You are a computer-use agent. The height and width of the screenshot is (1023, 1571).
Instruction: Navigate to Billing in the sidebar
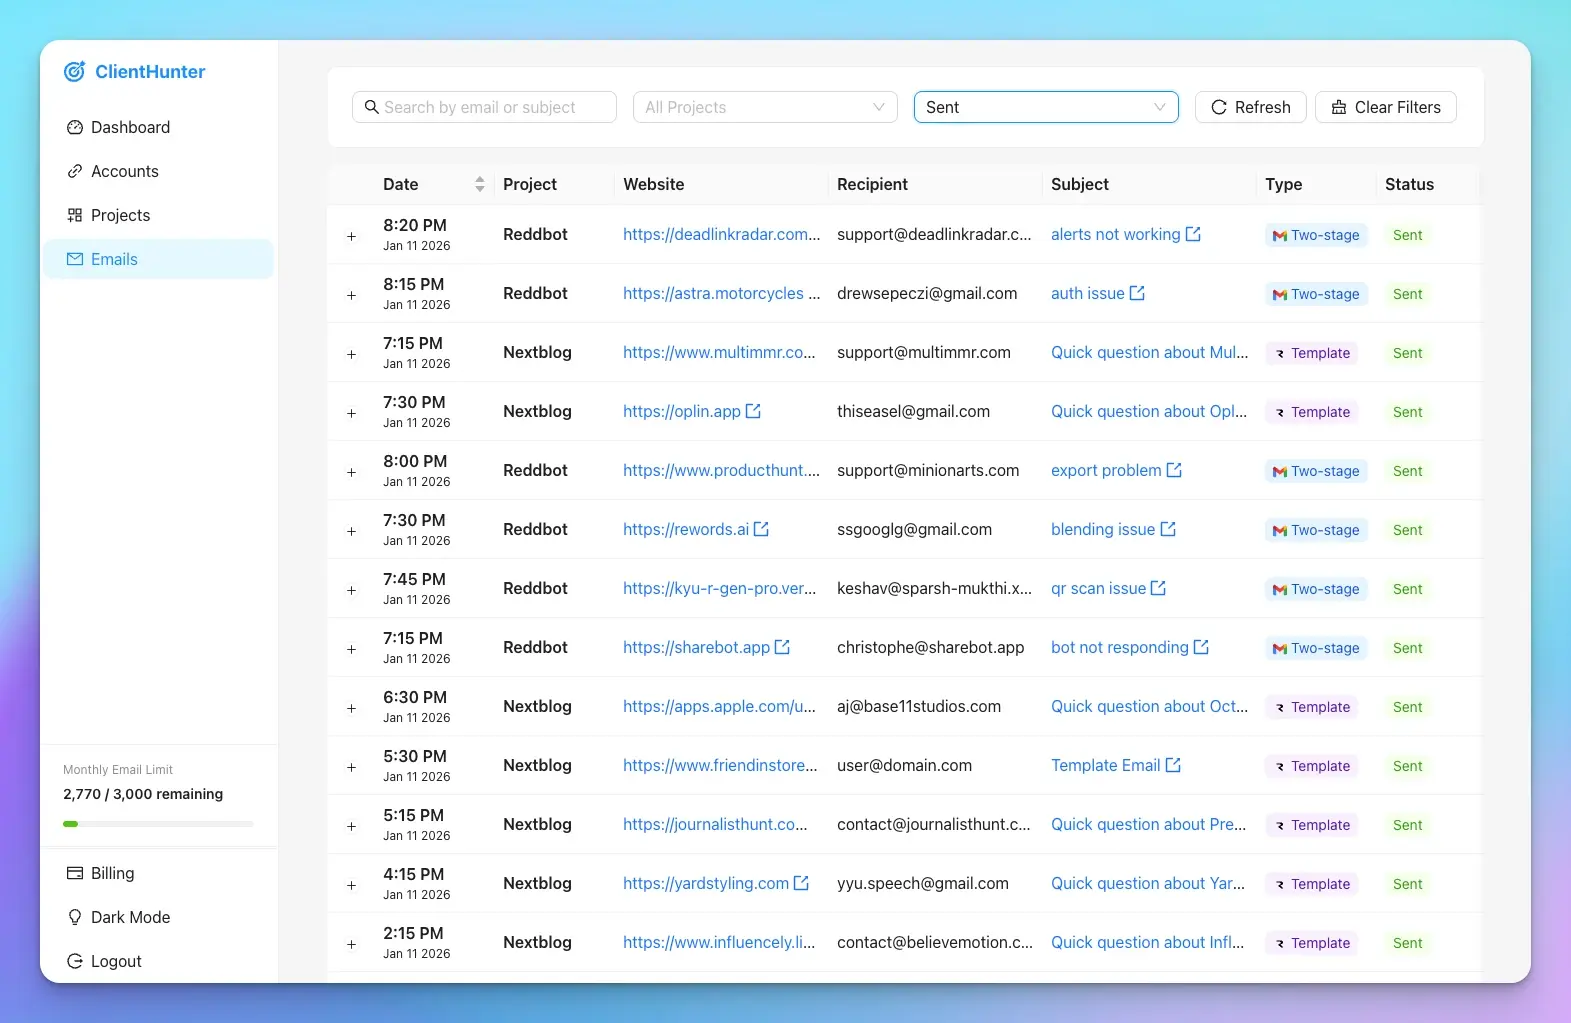(x=111, y=873)
